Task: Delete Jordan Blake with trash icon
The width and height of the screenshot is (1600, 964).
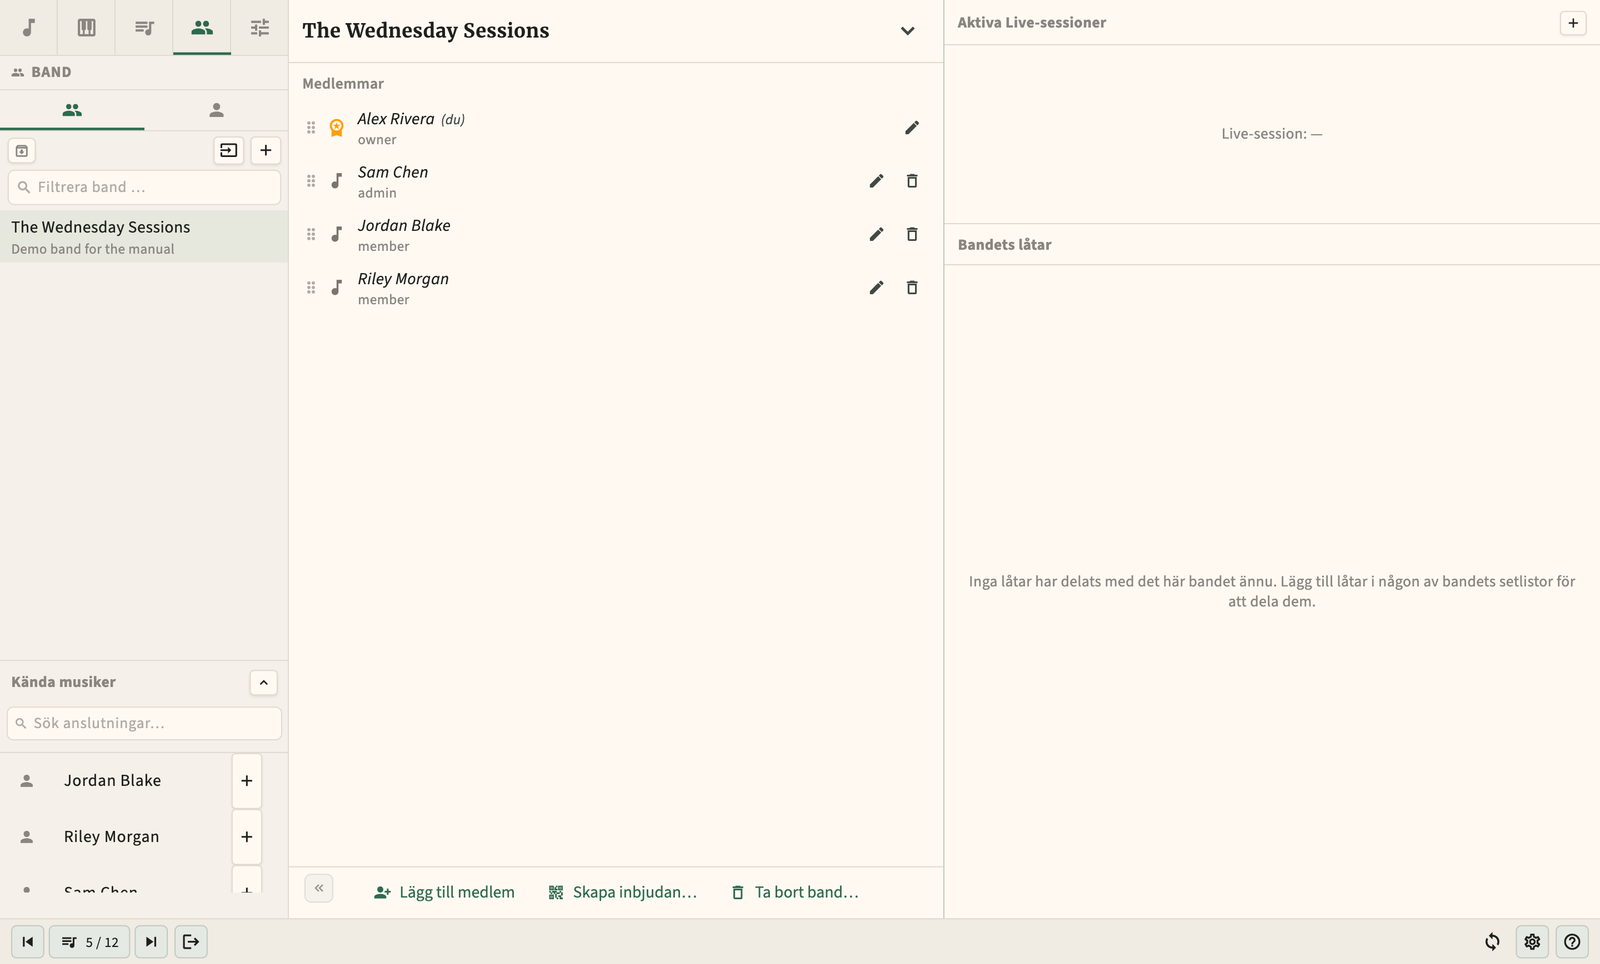Action: pos(912,234)
